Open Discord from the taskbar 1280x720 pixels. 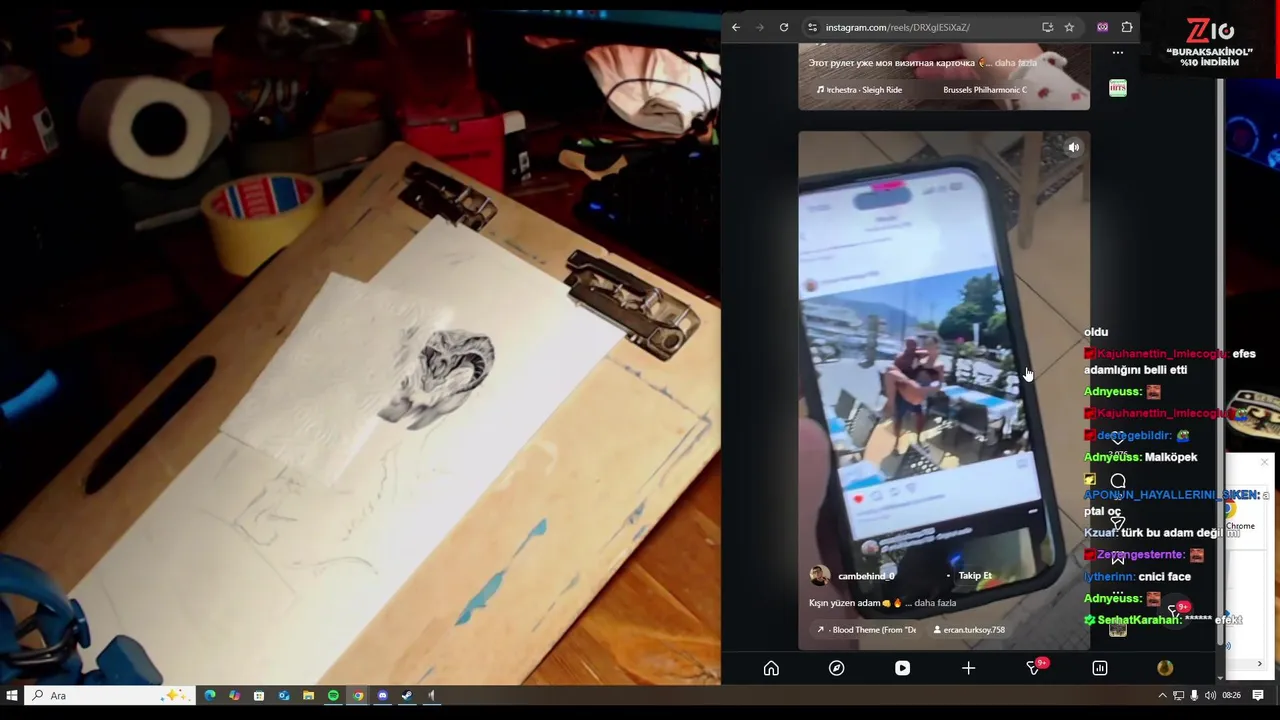(x=382, y=695)
